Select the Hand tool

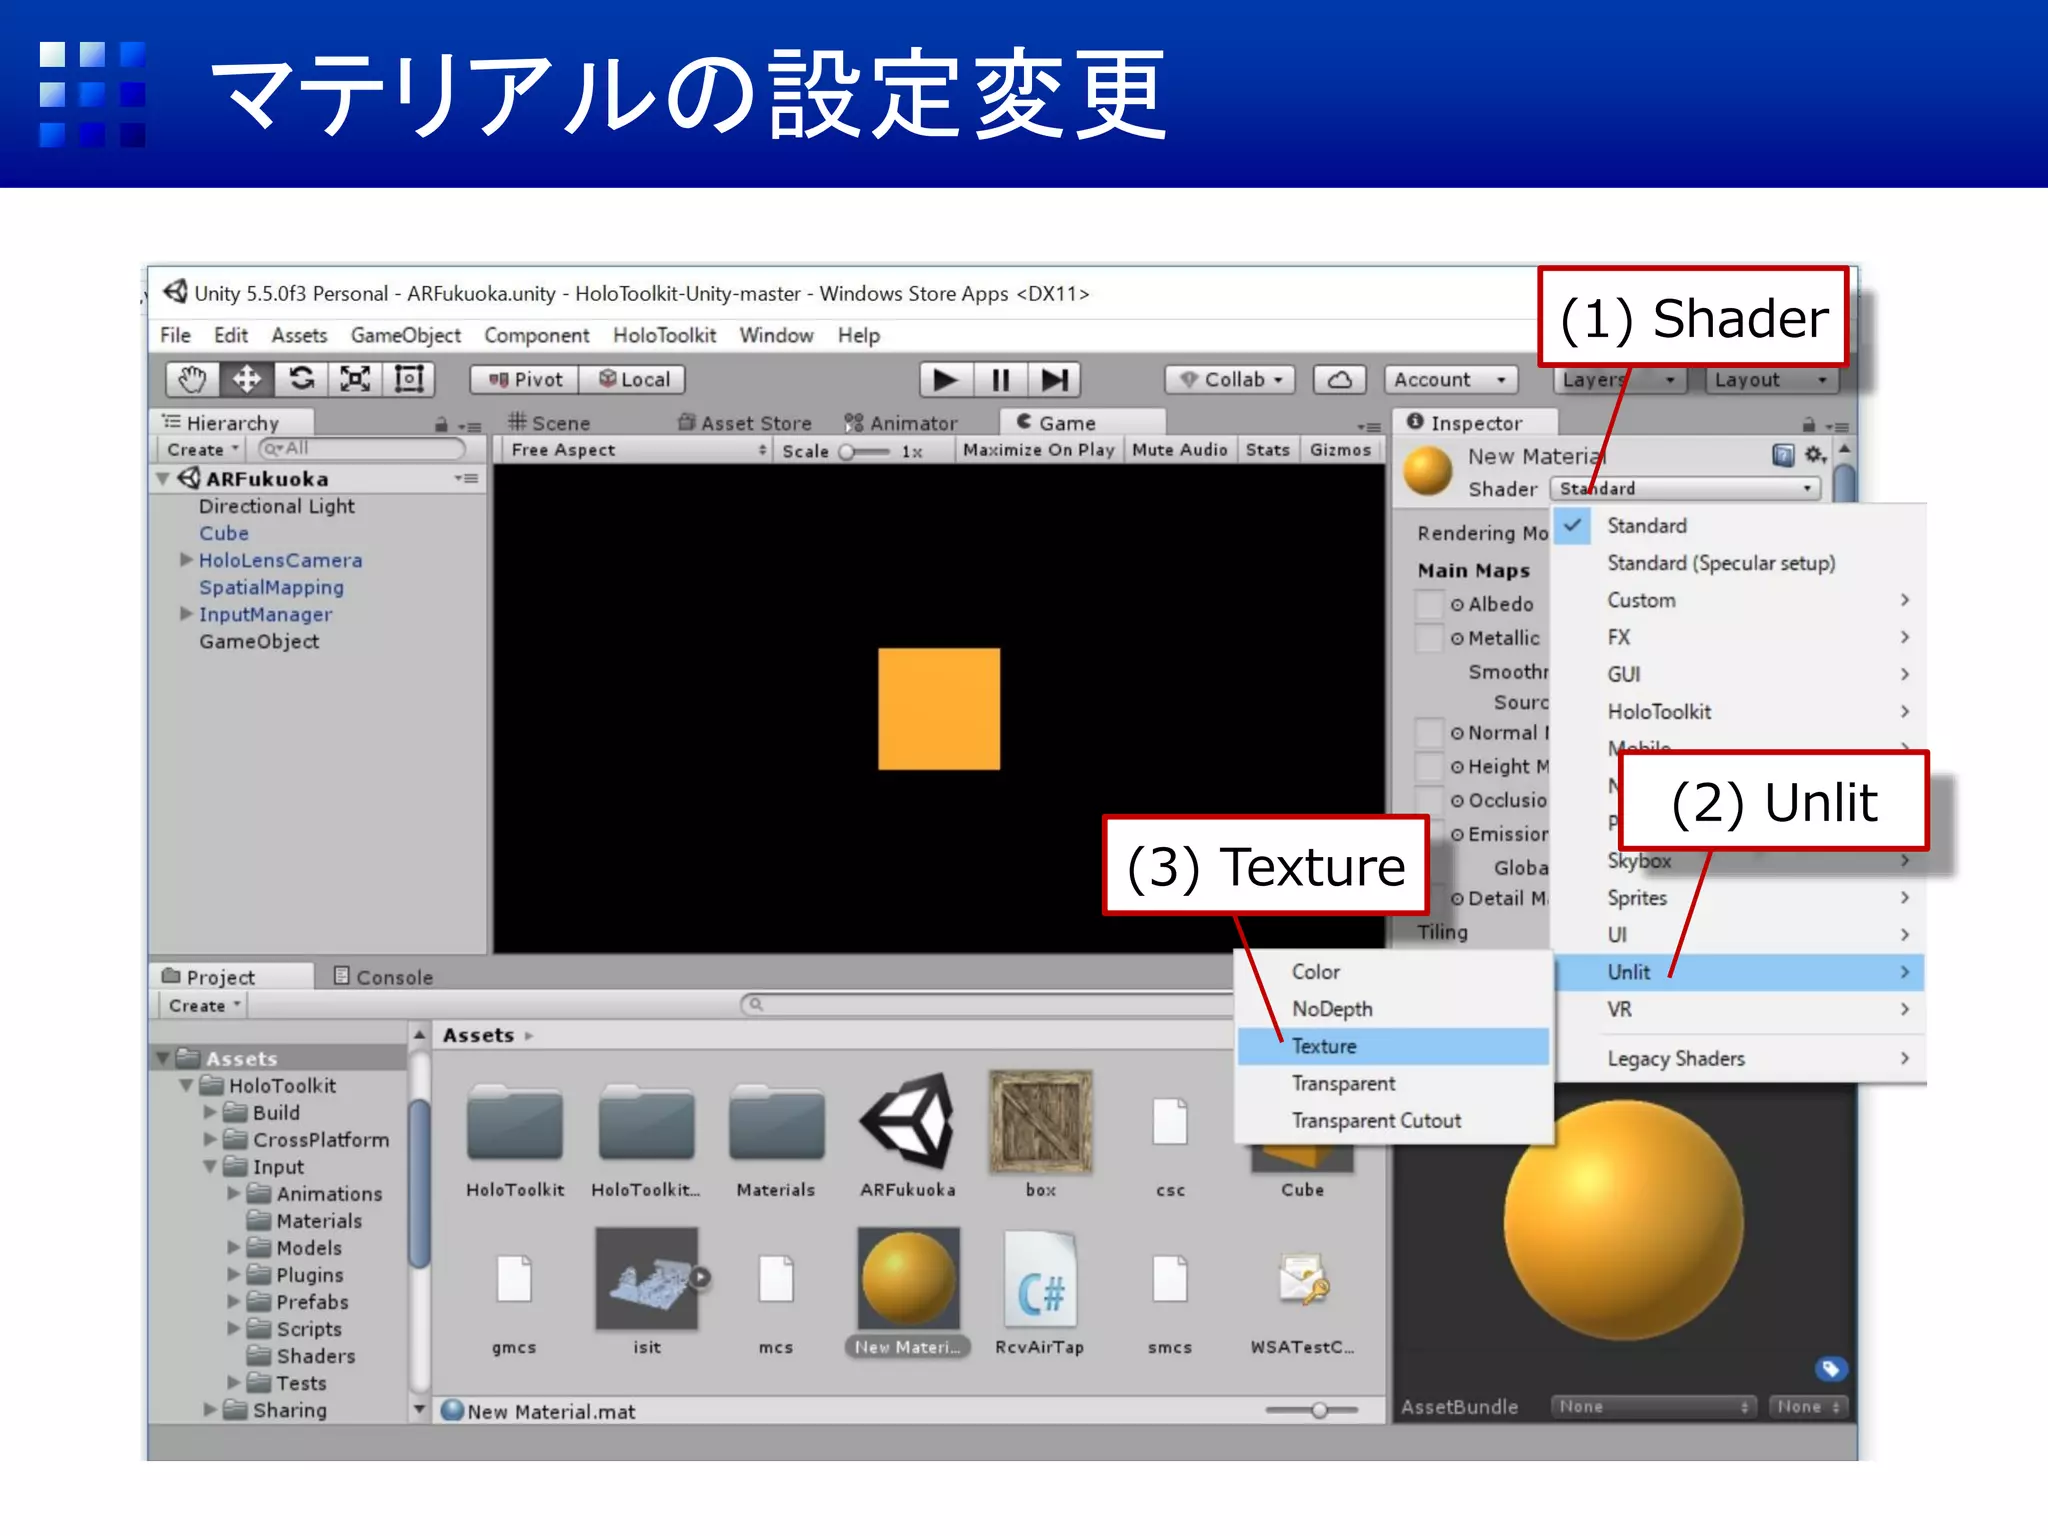[193, 380]
